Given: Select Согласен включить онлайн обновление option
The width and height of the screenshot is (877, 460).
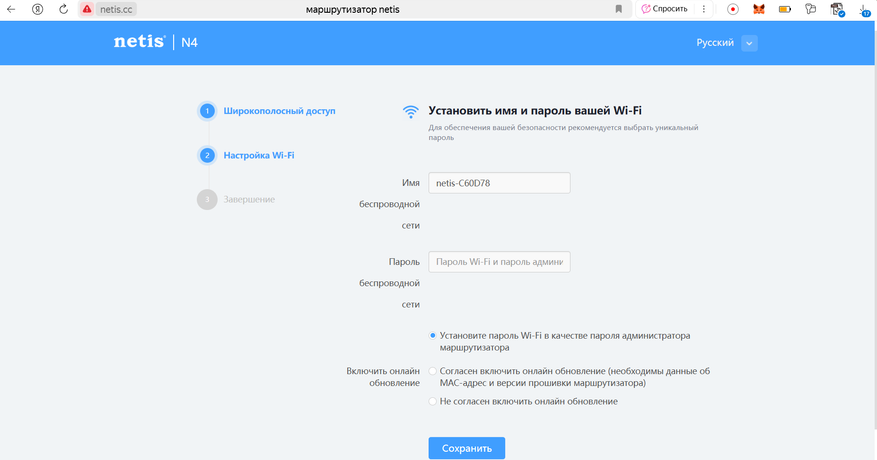Looking at the screenshot, I should (x=432, y=371).
